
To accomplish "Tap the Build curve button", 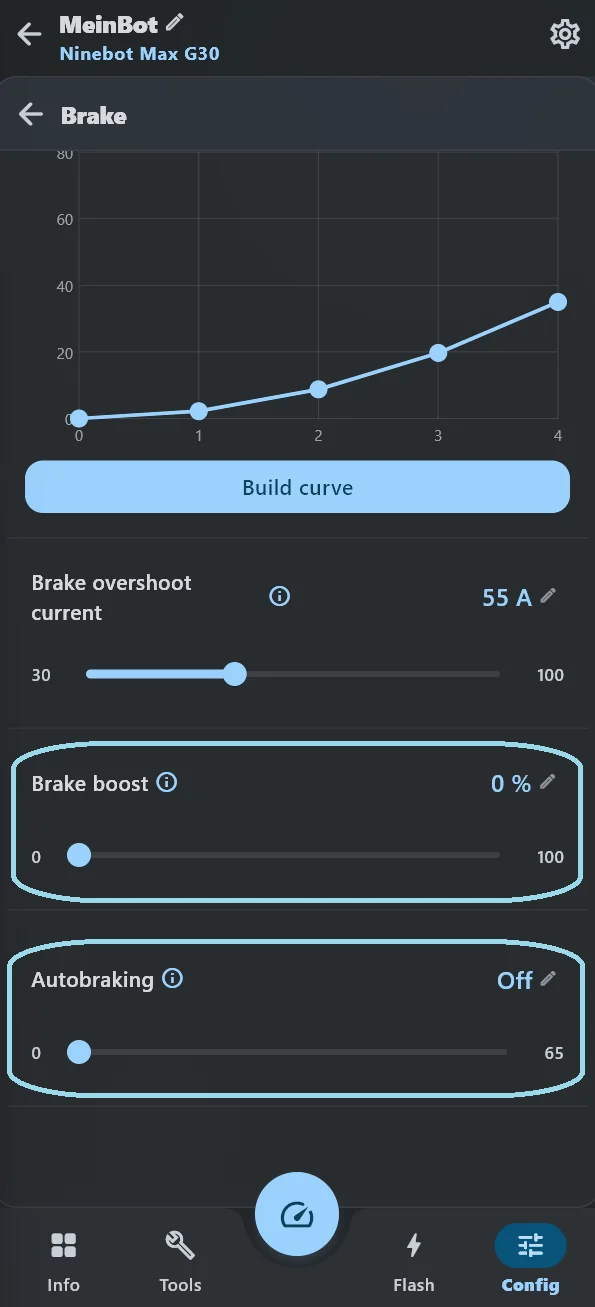I will [297, 487].
